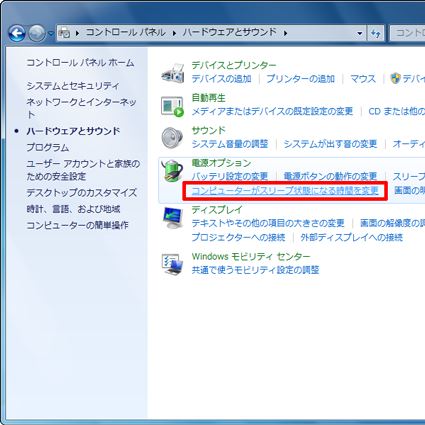Click システムが出す音の変更 link
This screenshot has width=425, height=425.
330,144
